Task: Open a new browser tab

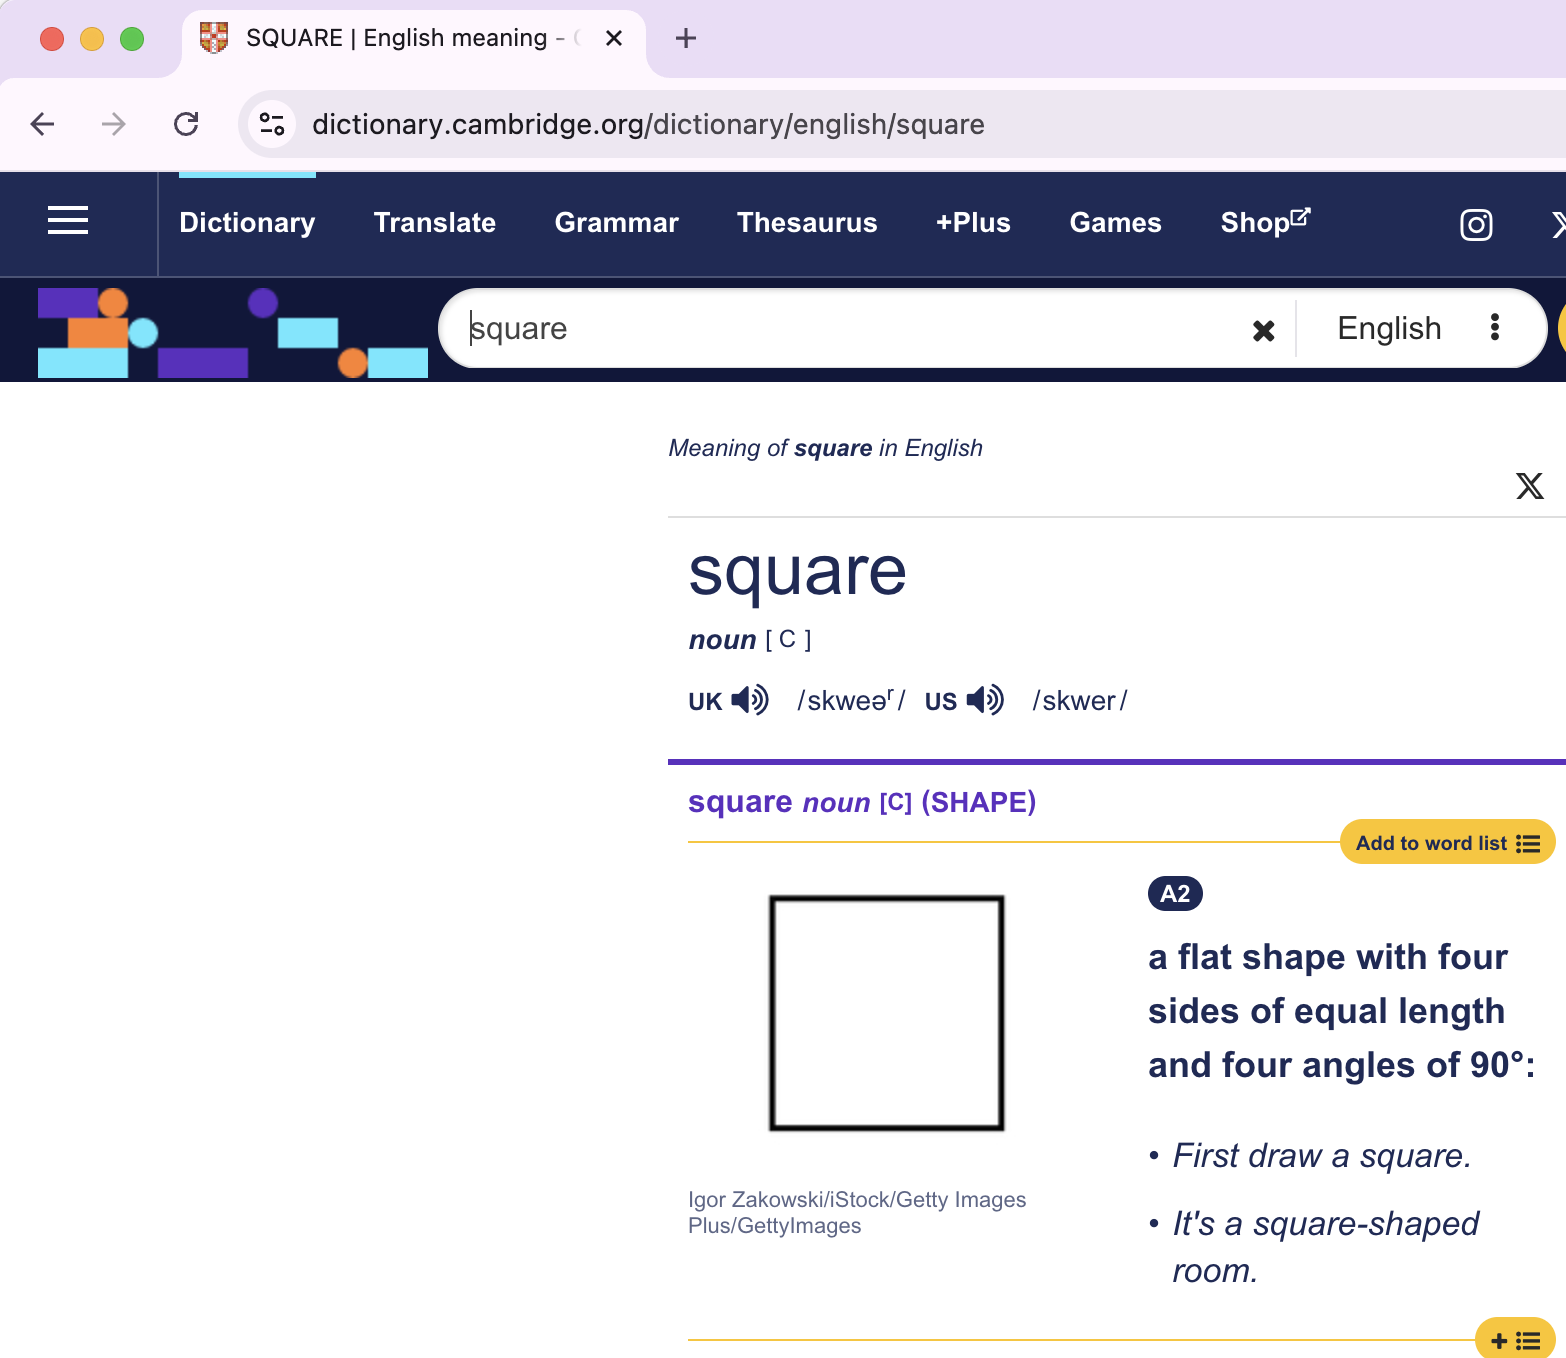Action: tap(686, 38)
